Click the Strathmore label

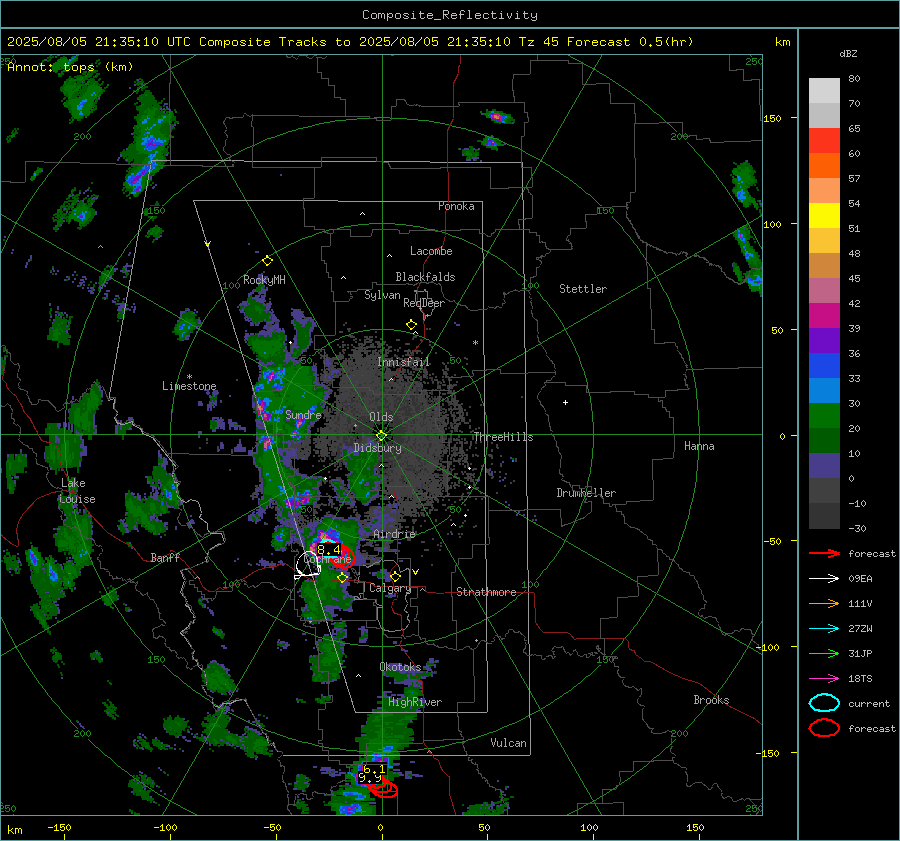coord(486,592)
